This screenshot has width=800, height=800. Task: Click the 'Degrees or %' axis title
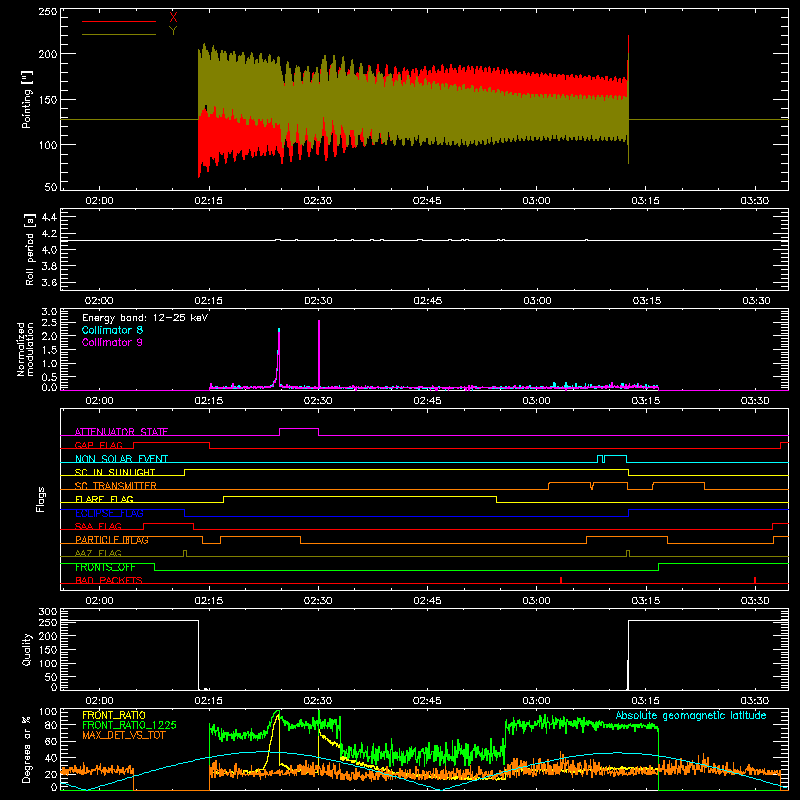point(27,749)
